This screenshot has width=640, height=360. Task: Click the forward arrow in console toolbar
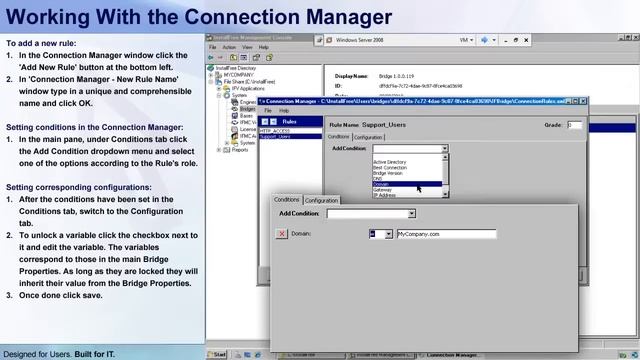(220, 58)
